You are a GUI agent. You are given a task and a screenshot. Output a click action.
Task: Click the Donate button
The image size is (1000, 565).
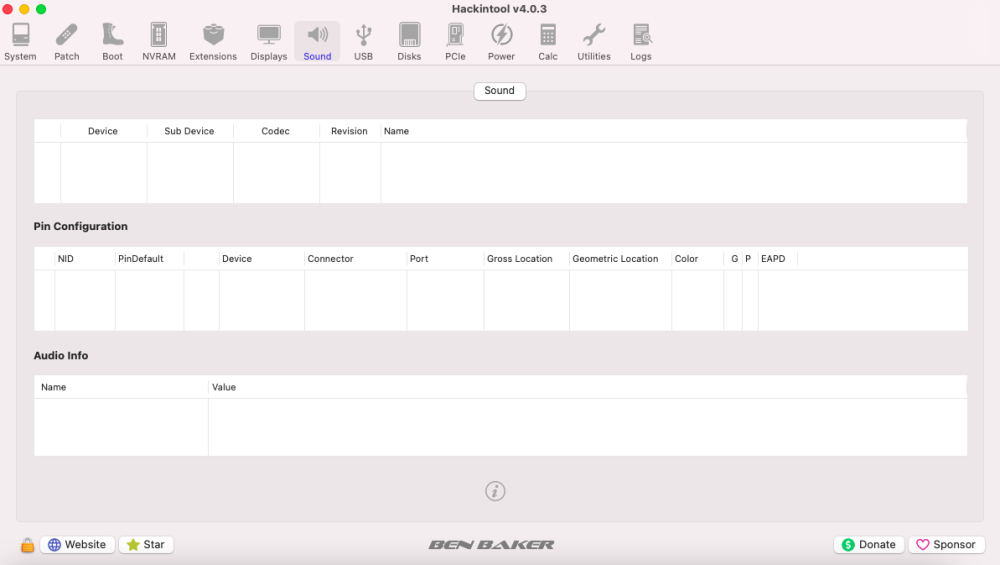[869, 545]
